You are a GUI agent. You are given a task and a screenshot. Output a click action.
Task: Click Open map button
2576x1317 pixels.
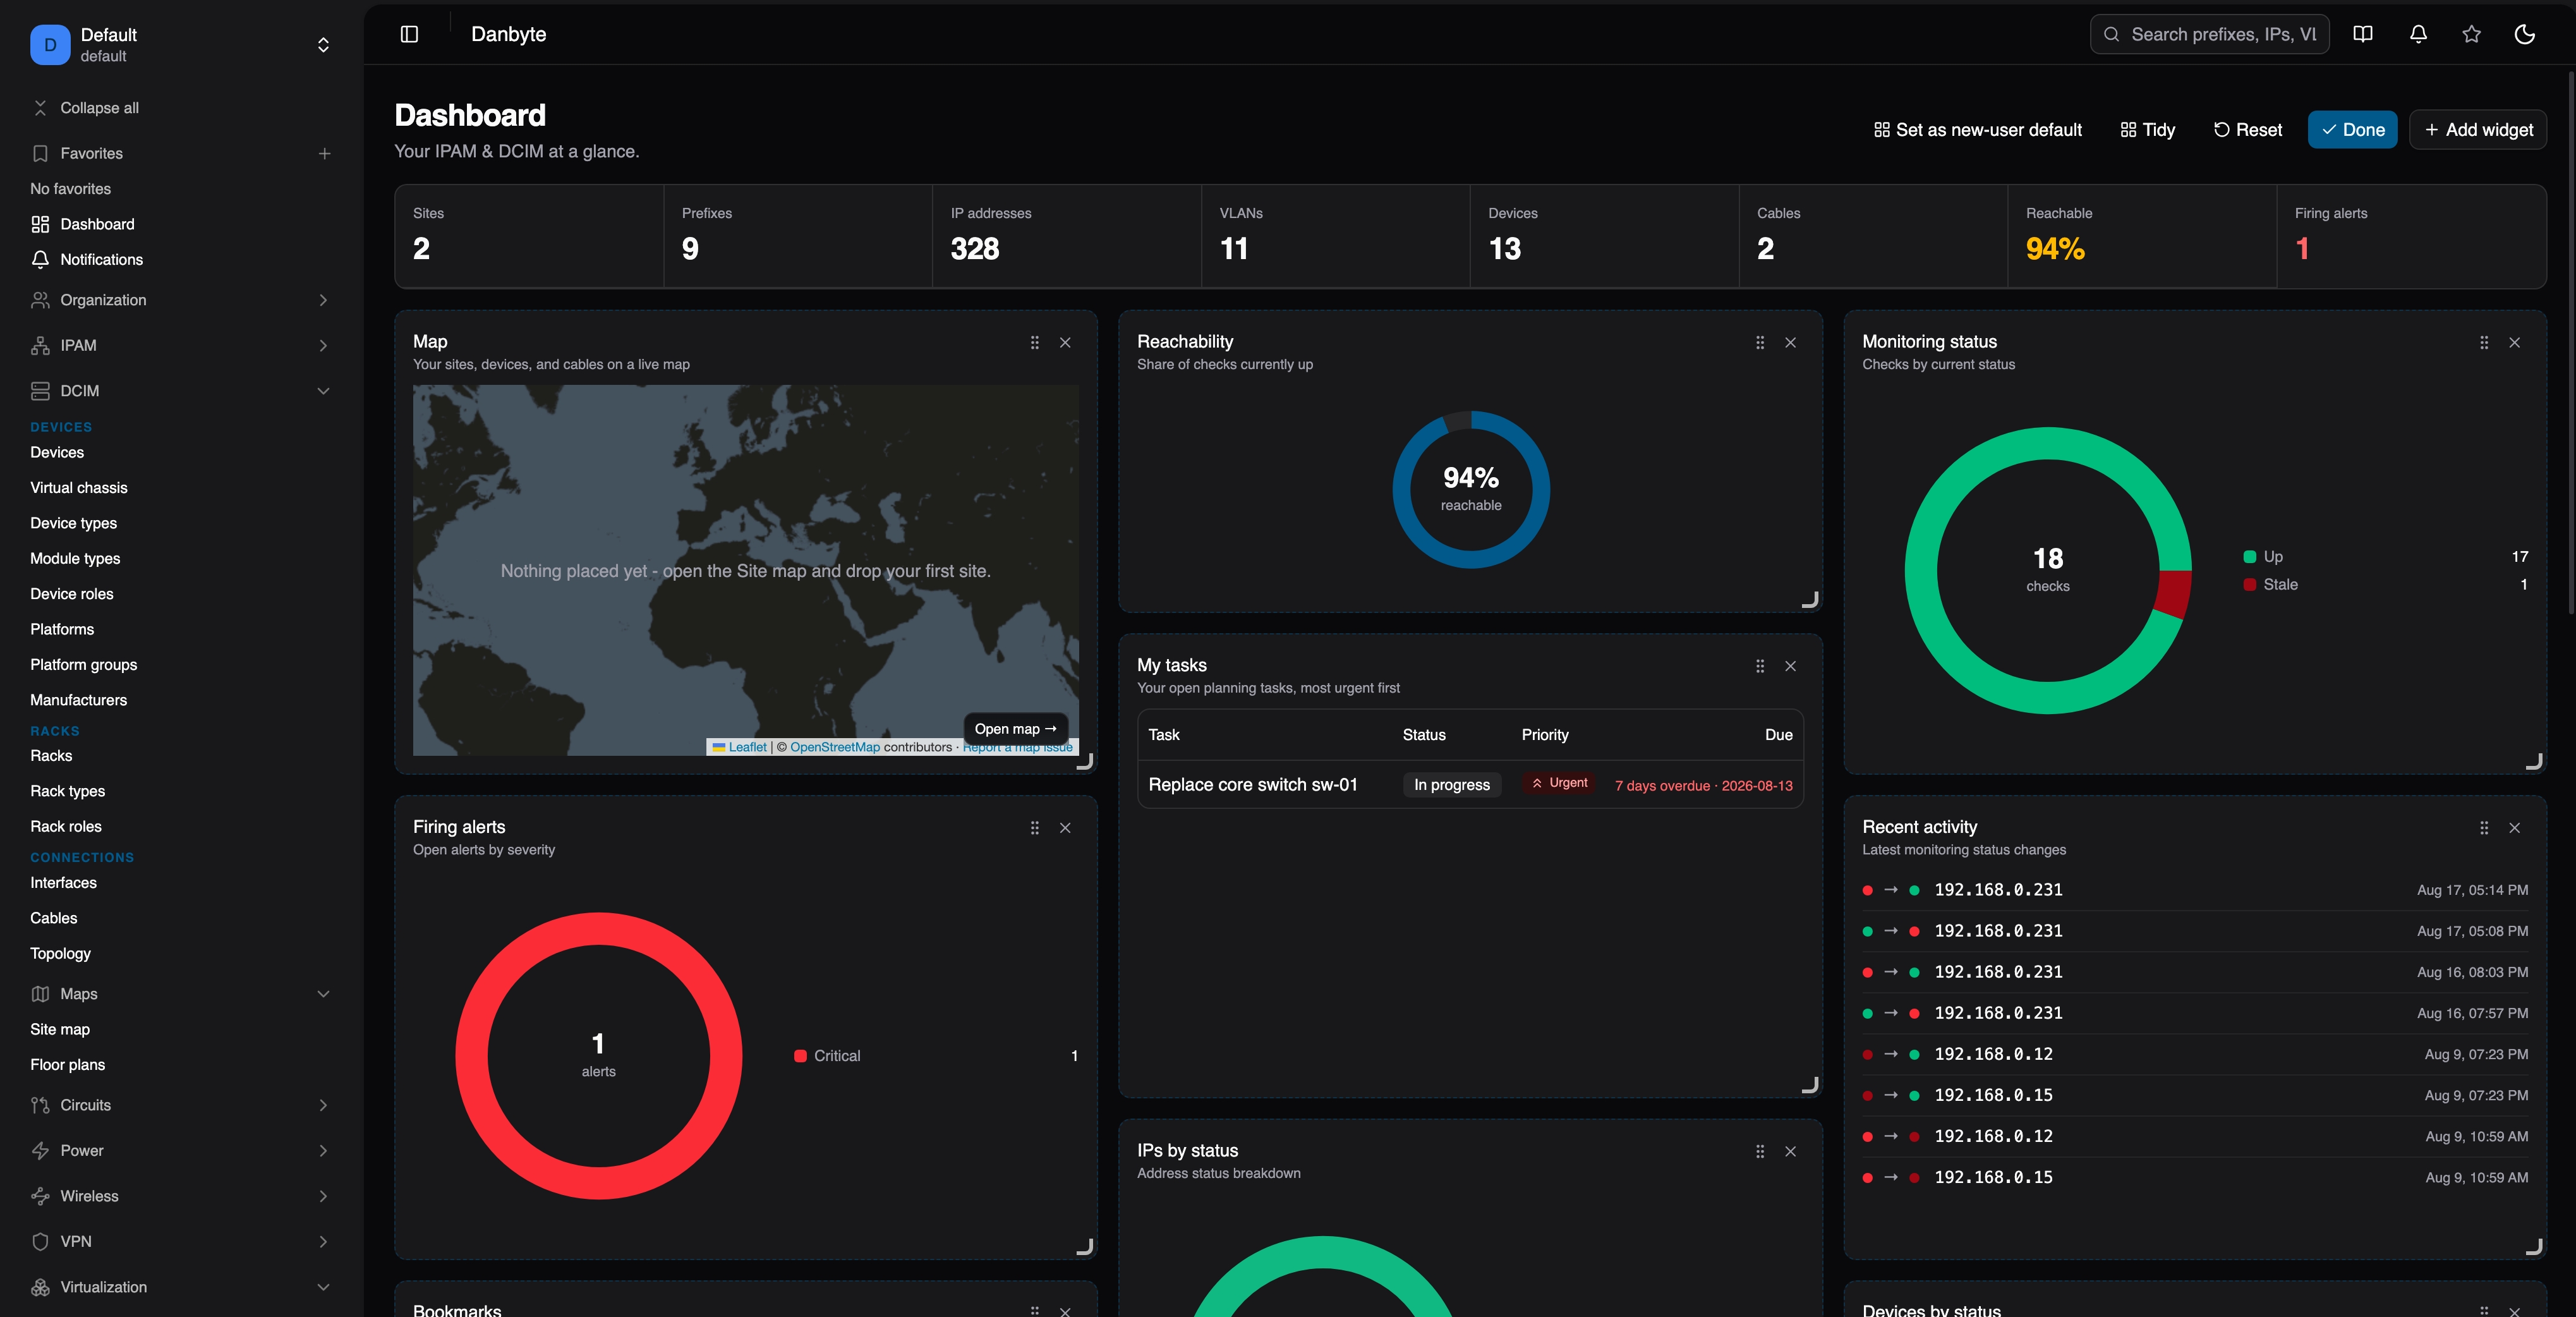coord(1016,729)
